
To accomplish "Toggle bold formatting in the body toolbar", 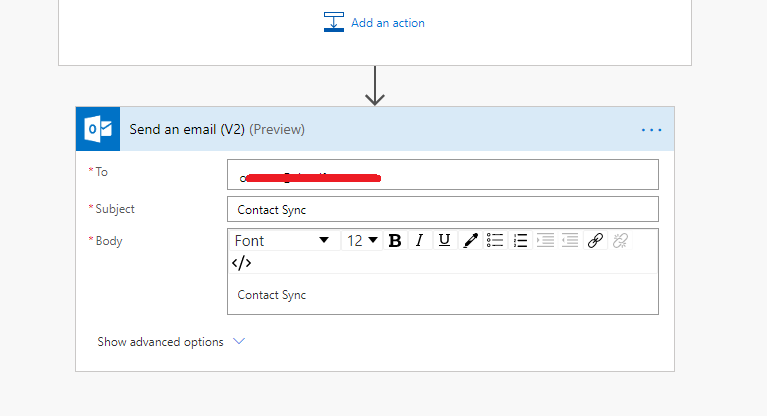I will click(x=395, y=240).
